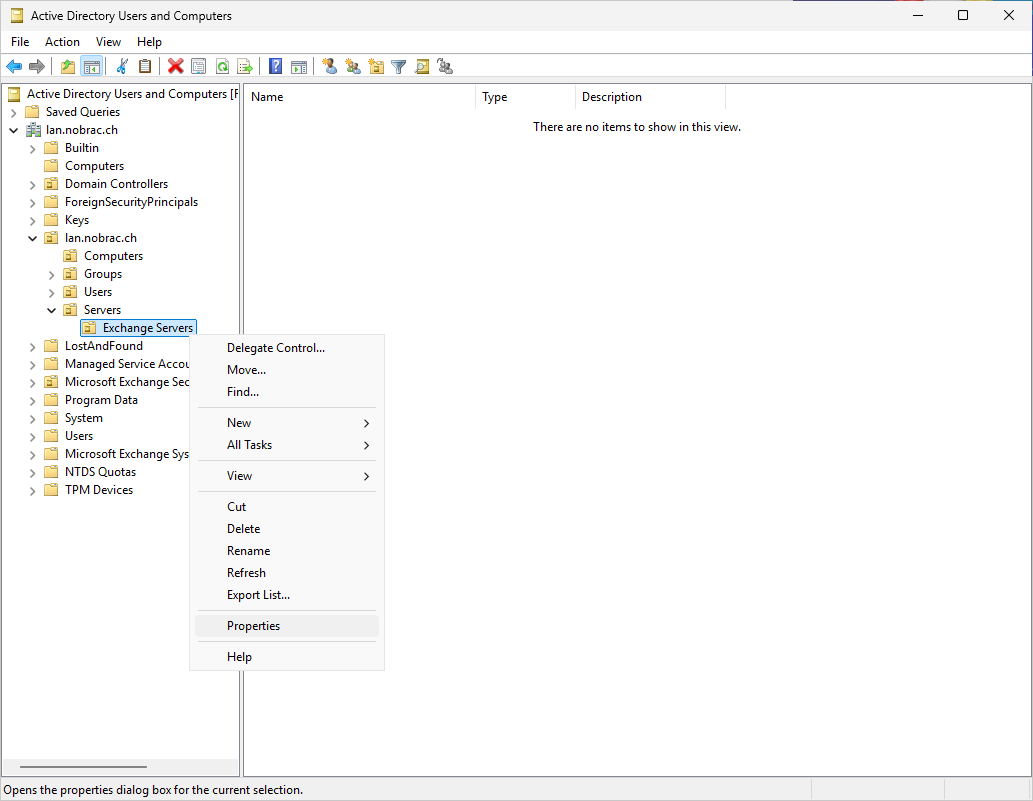The height and width of the screenshot is (801, 1033).
Task: Open the Action menu
Action: 62,41
